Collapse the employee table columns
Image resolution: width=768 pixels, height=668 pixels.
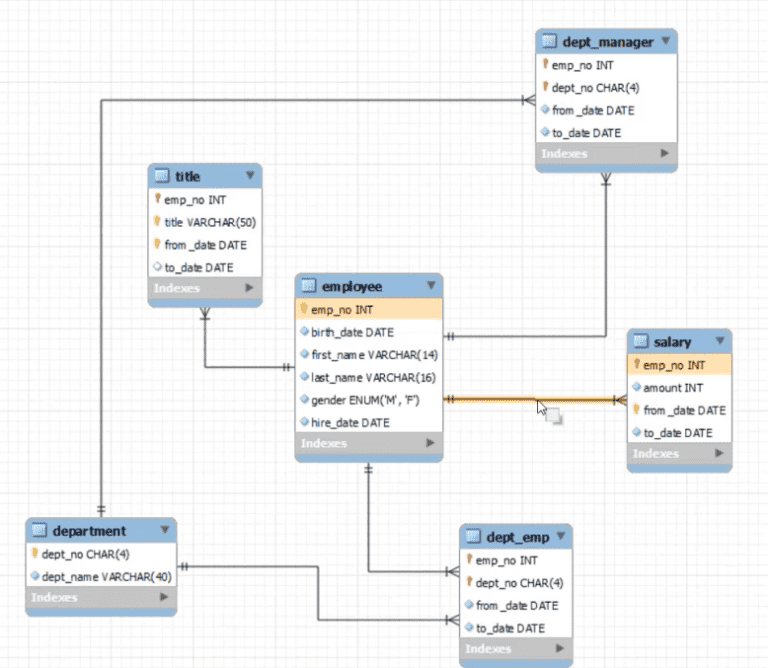431,285
